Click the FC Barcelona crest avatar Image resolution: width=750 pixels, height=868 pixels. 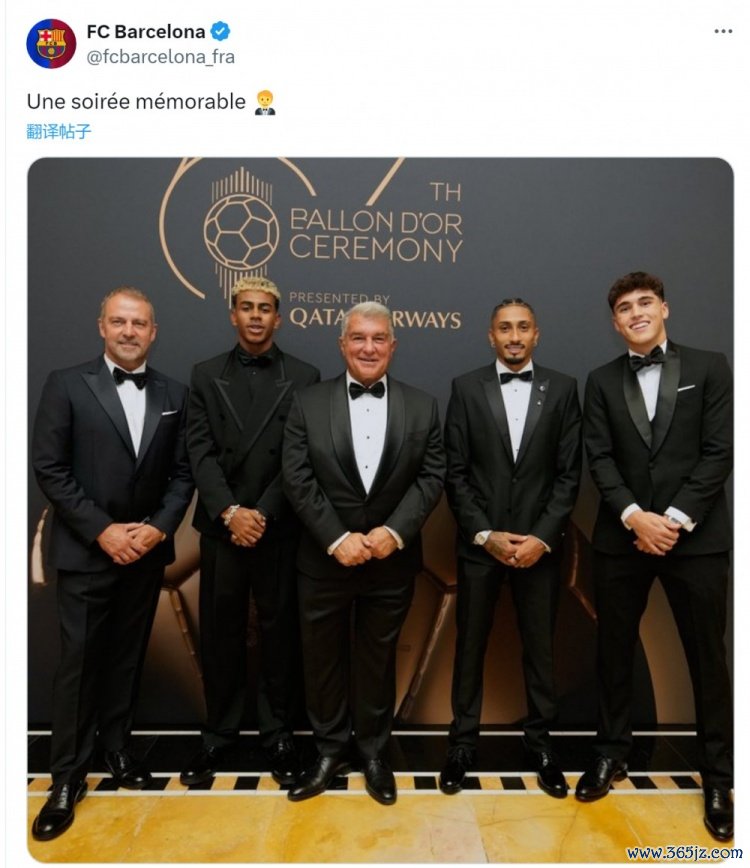tap(51, 43)
